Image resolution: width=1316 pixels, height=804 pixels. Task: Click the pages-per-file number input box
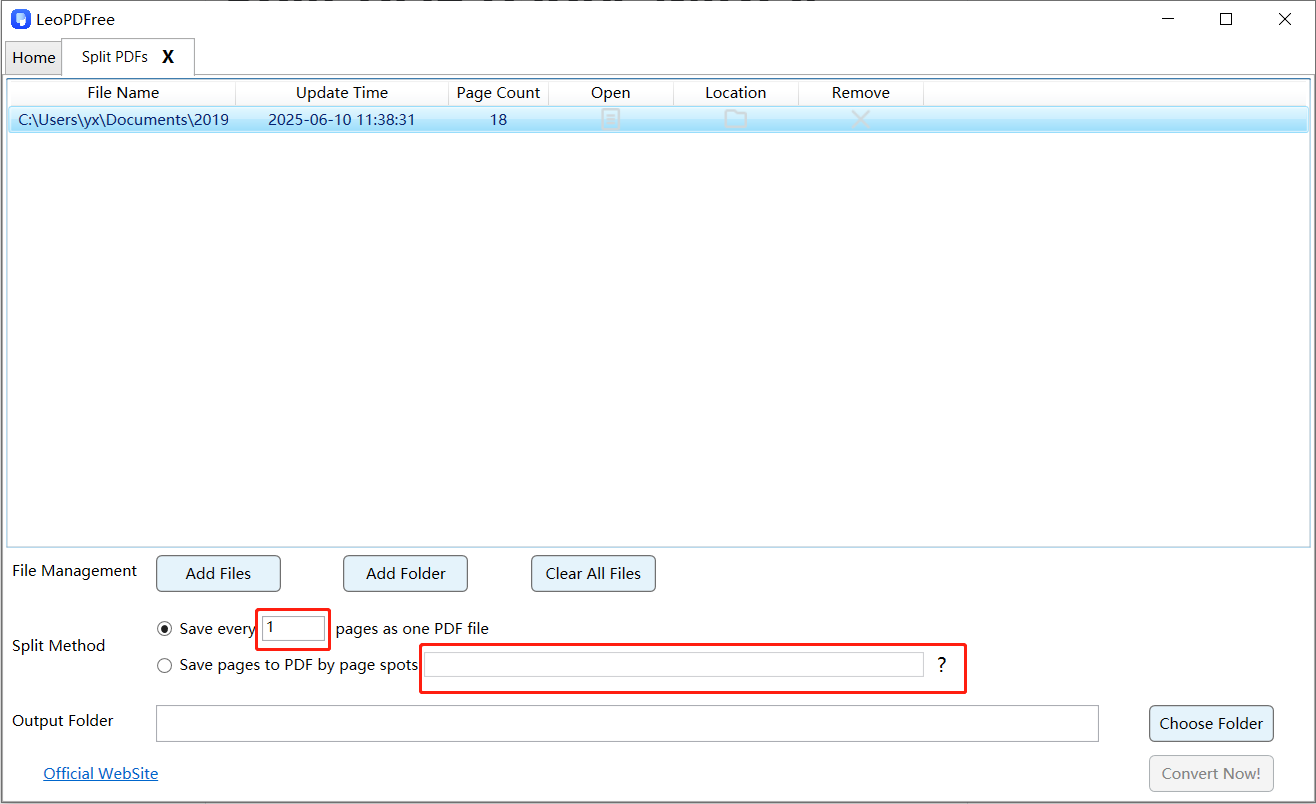[x=293, y=628]
